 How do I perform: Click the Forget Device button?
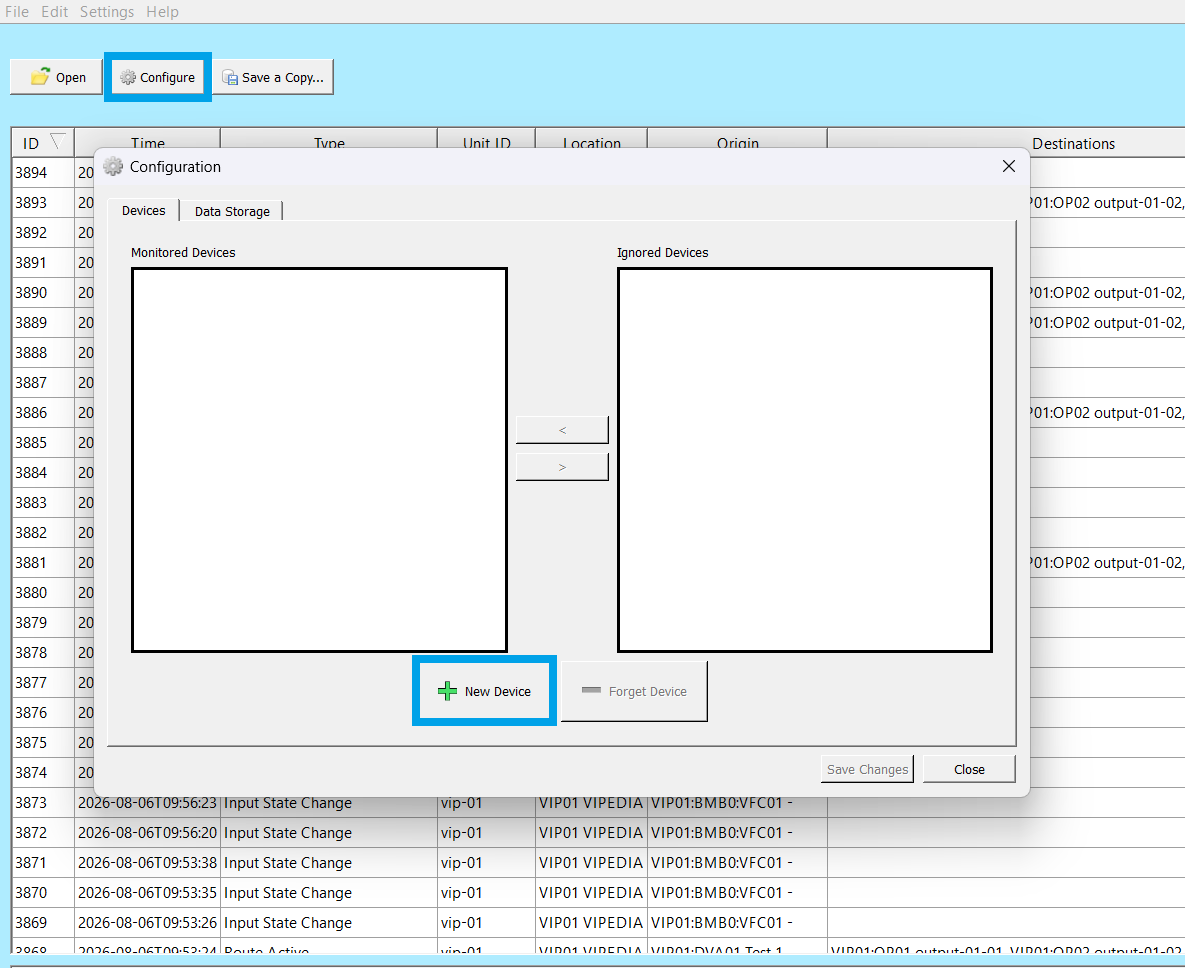(x=634, y=691)
